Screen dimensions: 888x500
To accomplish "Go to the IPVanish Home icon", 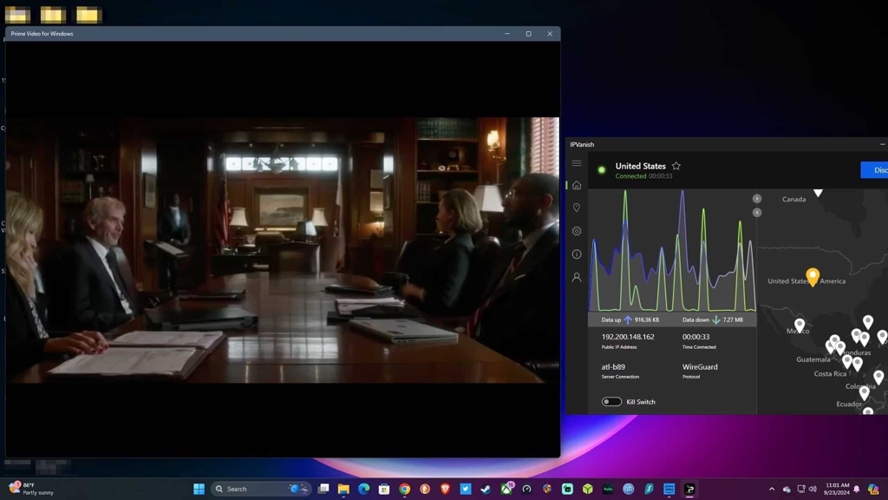I will pos(577,185).
